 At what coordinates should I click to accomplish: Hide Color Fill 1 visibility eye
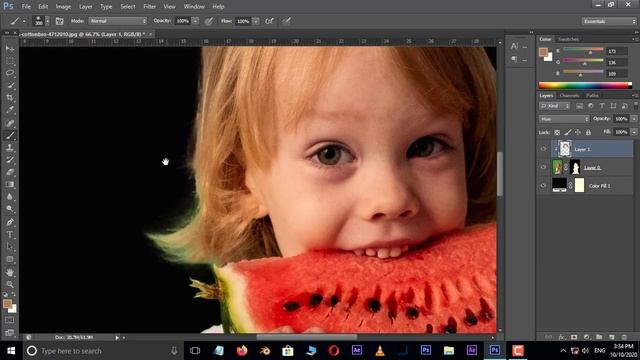click(x=543, y=186)
